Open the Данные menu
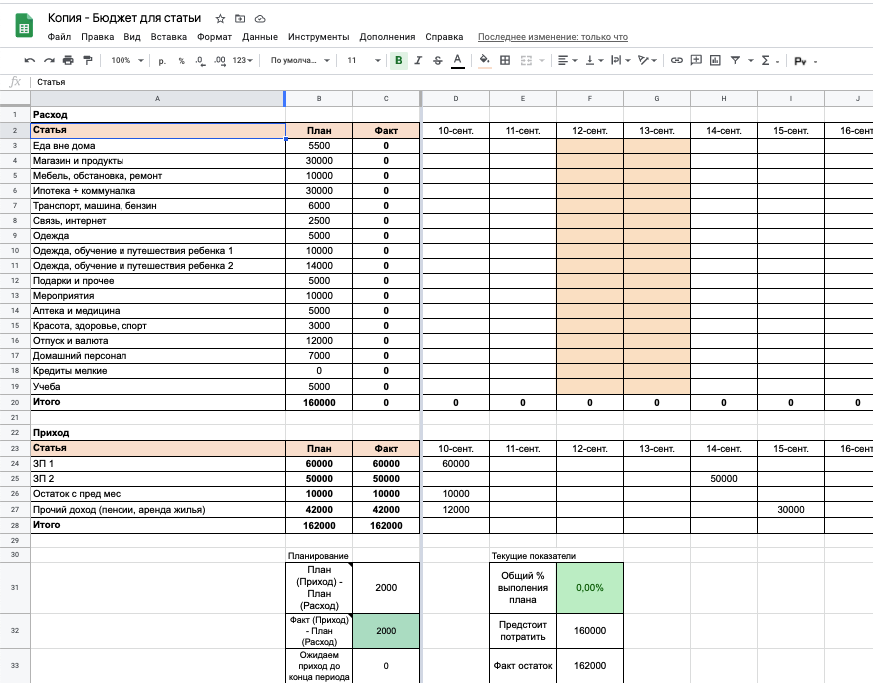 [260, 37]
